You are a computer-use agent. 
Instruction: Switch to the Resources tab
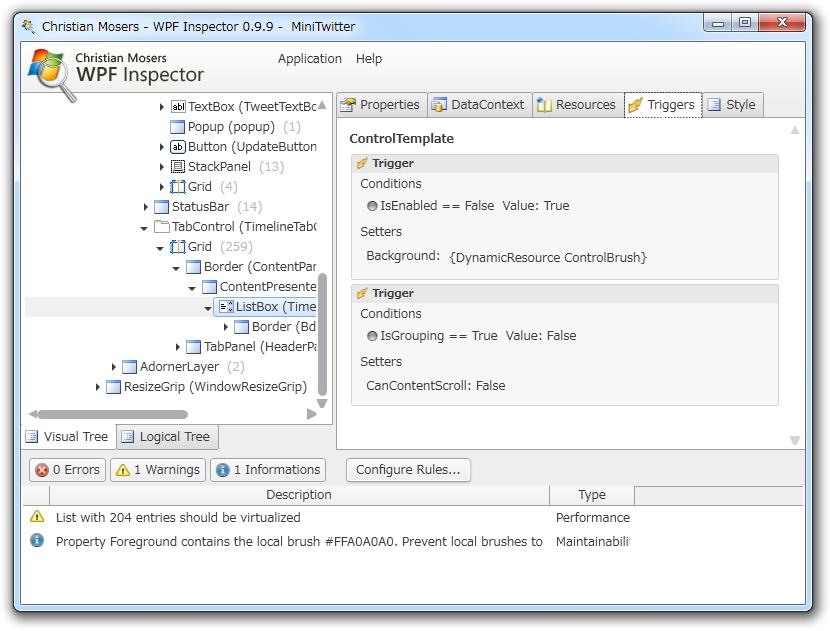578,105
